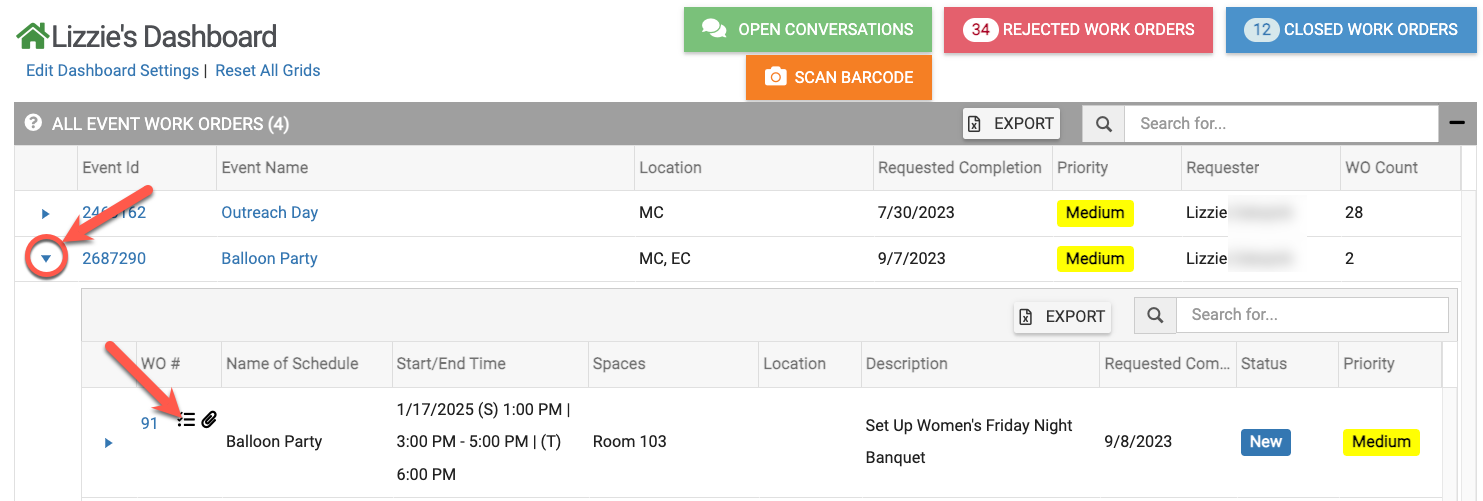Screen dimensions: 1483x501
Task: Collapse the grid with the minus icon
Action: pyautogui.click(x=1457, y=124)
